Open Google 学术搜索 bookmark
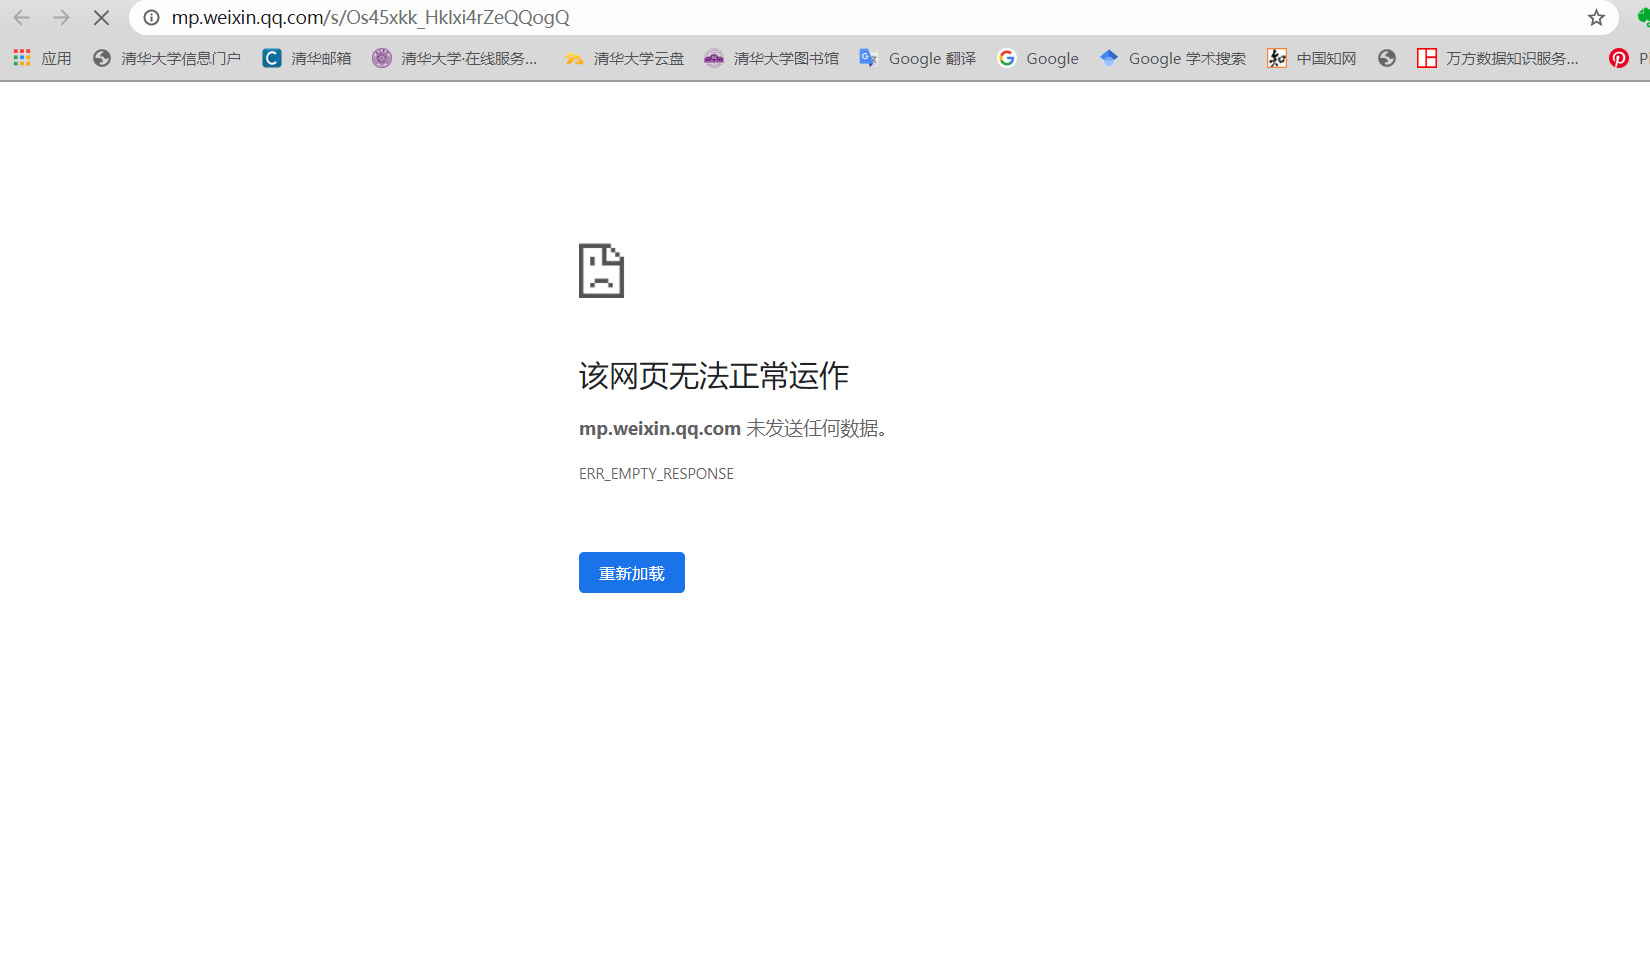 pyautogui.click(x=1172, y=58)
